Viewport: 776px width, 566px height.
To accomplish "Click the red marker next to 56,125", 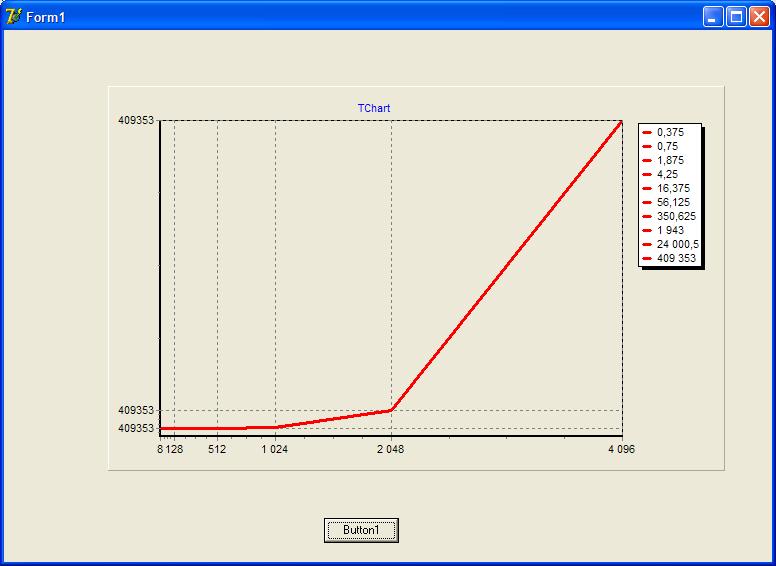I will click(647, 202).
